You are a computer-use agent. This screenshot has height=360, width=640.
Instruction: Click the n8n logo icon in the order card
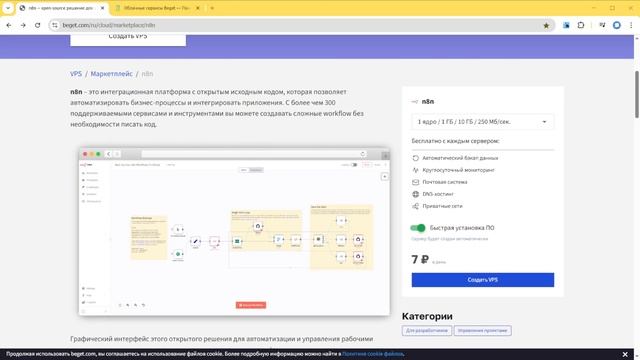click(x=415, y=102)
